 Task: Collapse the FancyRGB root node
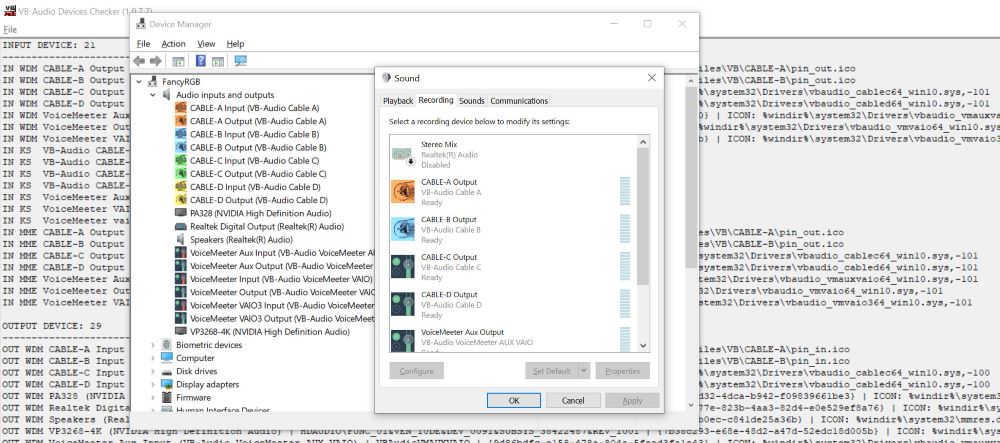coord(140,82)
